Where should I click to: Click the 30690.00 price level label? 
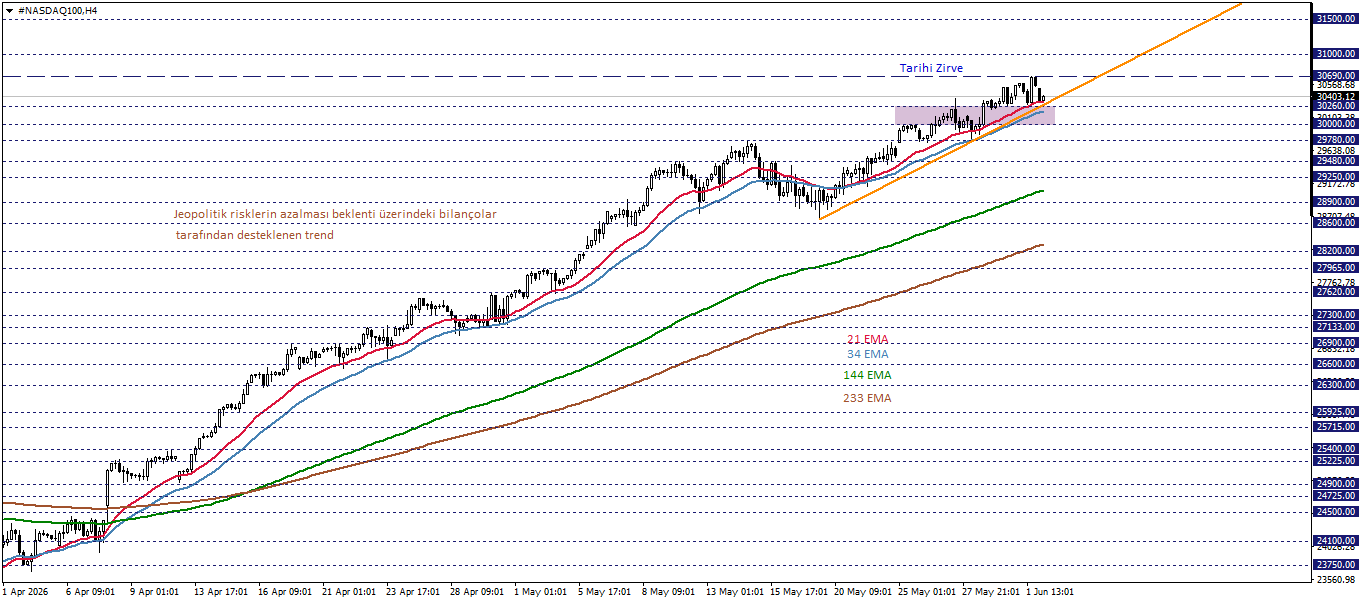(x=1336, y=76)
